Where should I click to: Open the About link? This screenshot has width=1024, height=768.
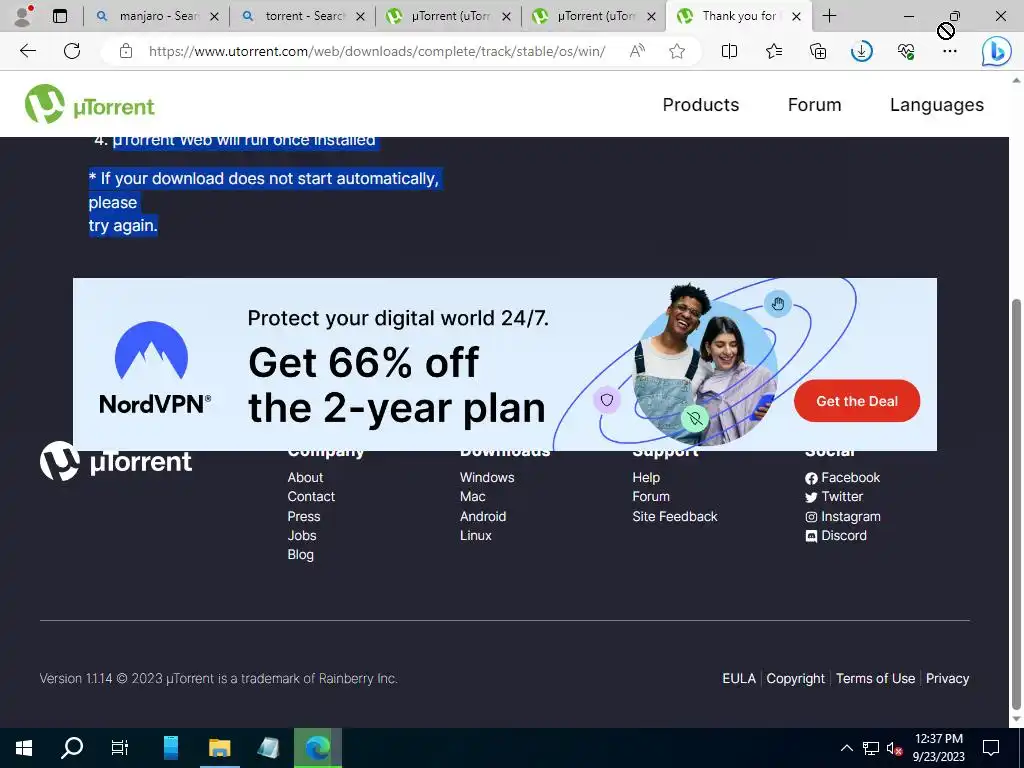(x=305, y=477)
